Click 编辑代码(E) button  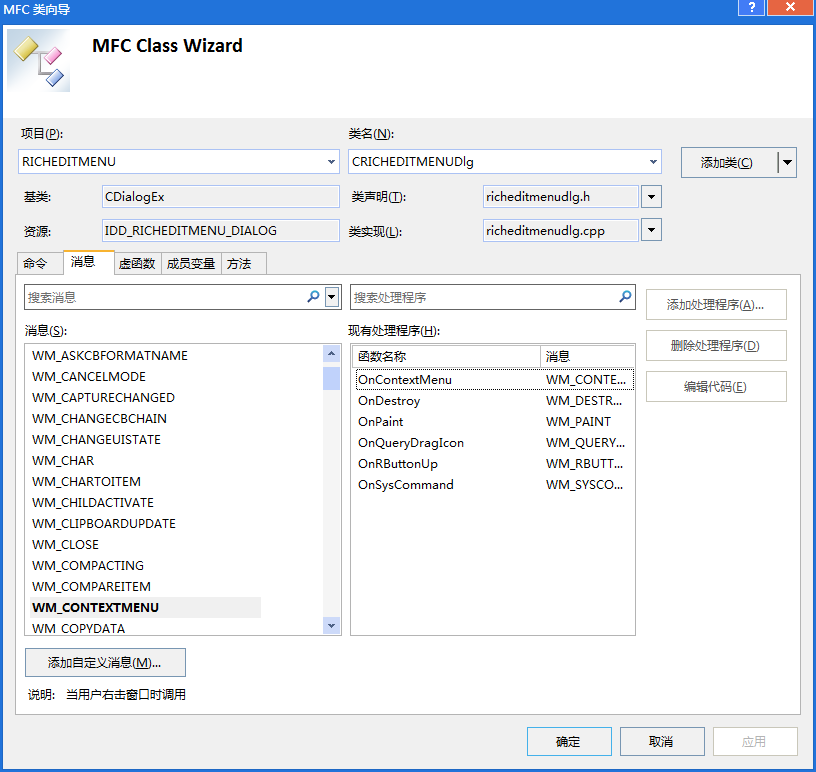(x=716, y=387)
